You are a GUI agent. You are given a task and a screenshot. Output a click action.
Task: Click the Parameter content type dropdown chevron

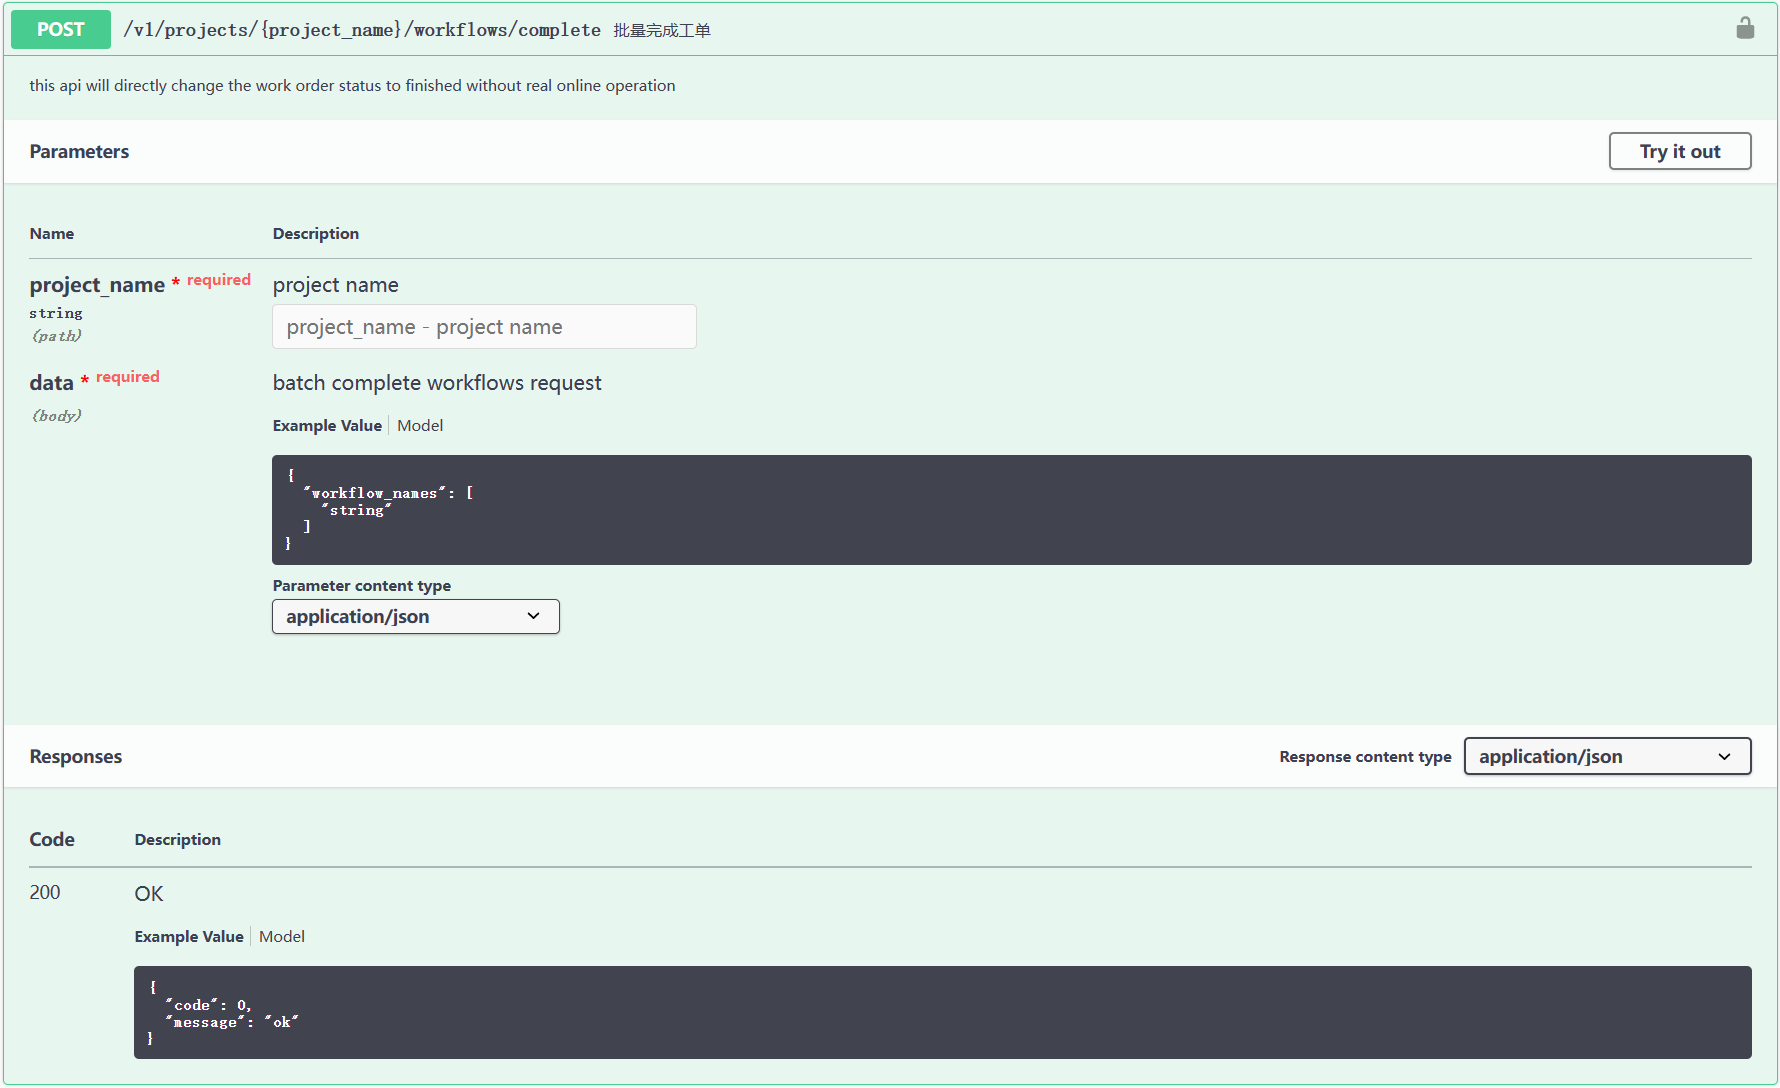534,616
